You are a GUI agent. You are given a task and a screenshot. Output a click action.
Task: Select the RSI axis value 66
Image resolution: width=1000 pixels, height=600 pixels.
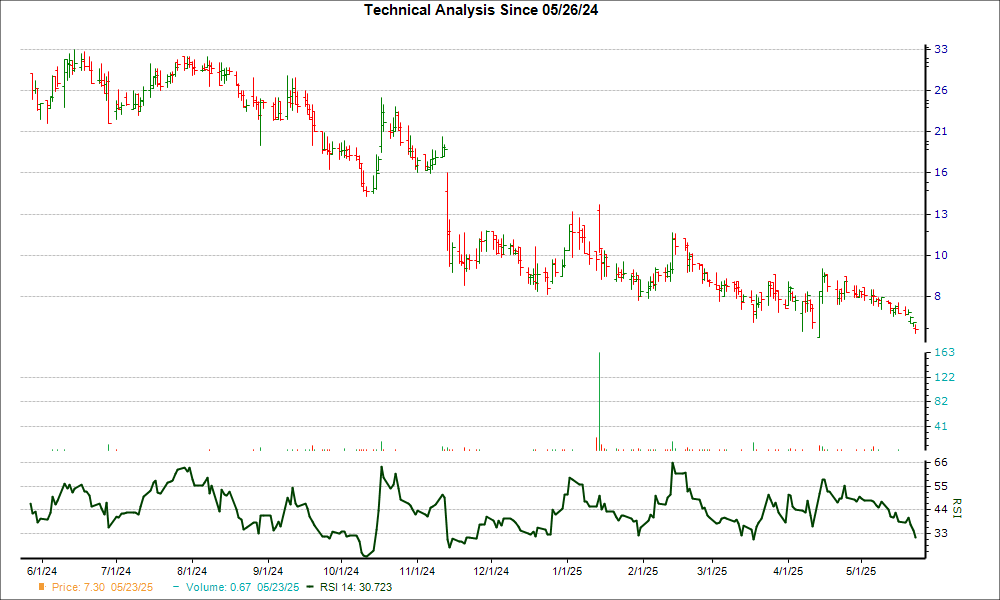[941, 462]
